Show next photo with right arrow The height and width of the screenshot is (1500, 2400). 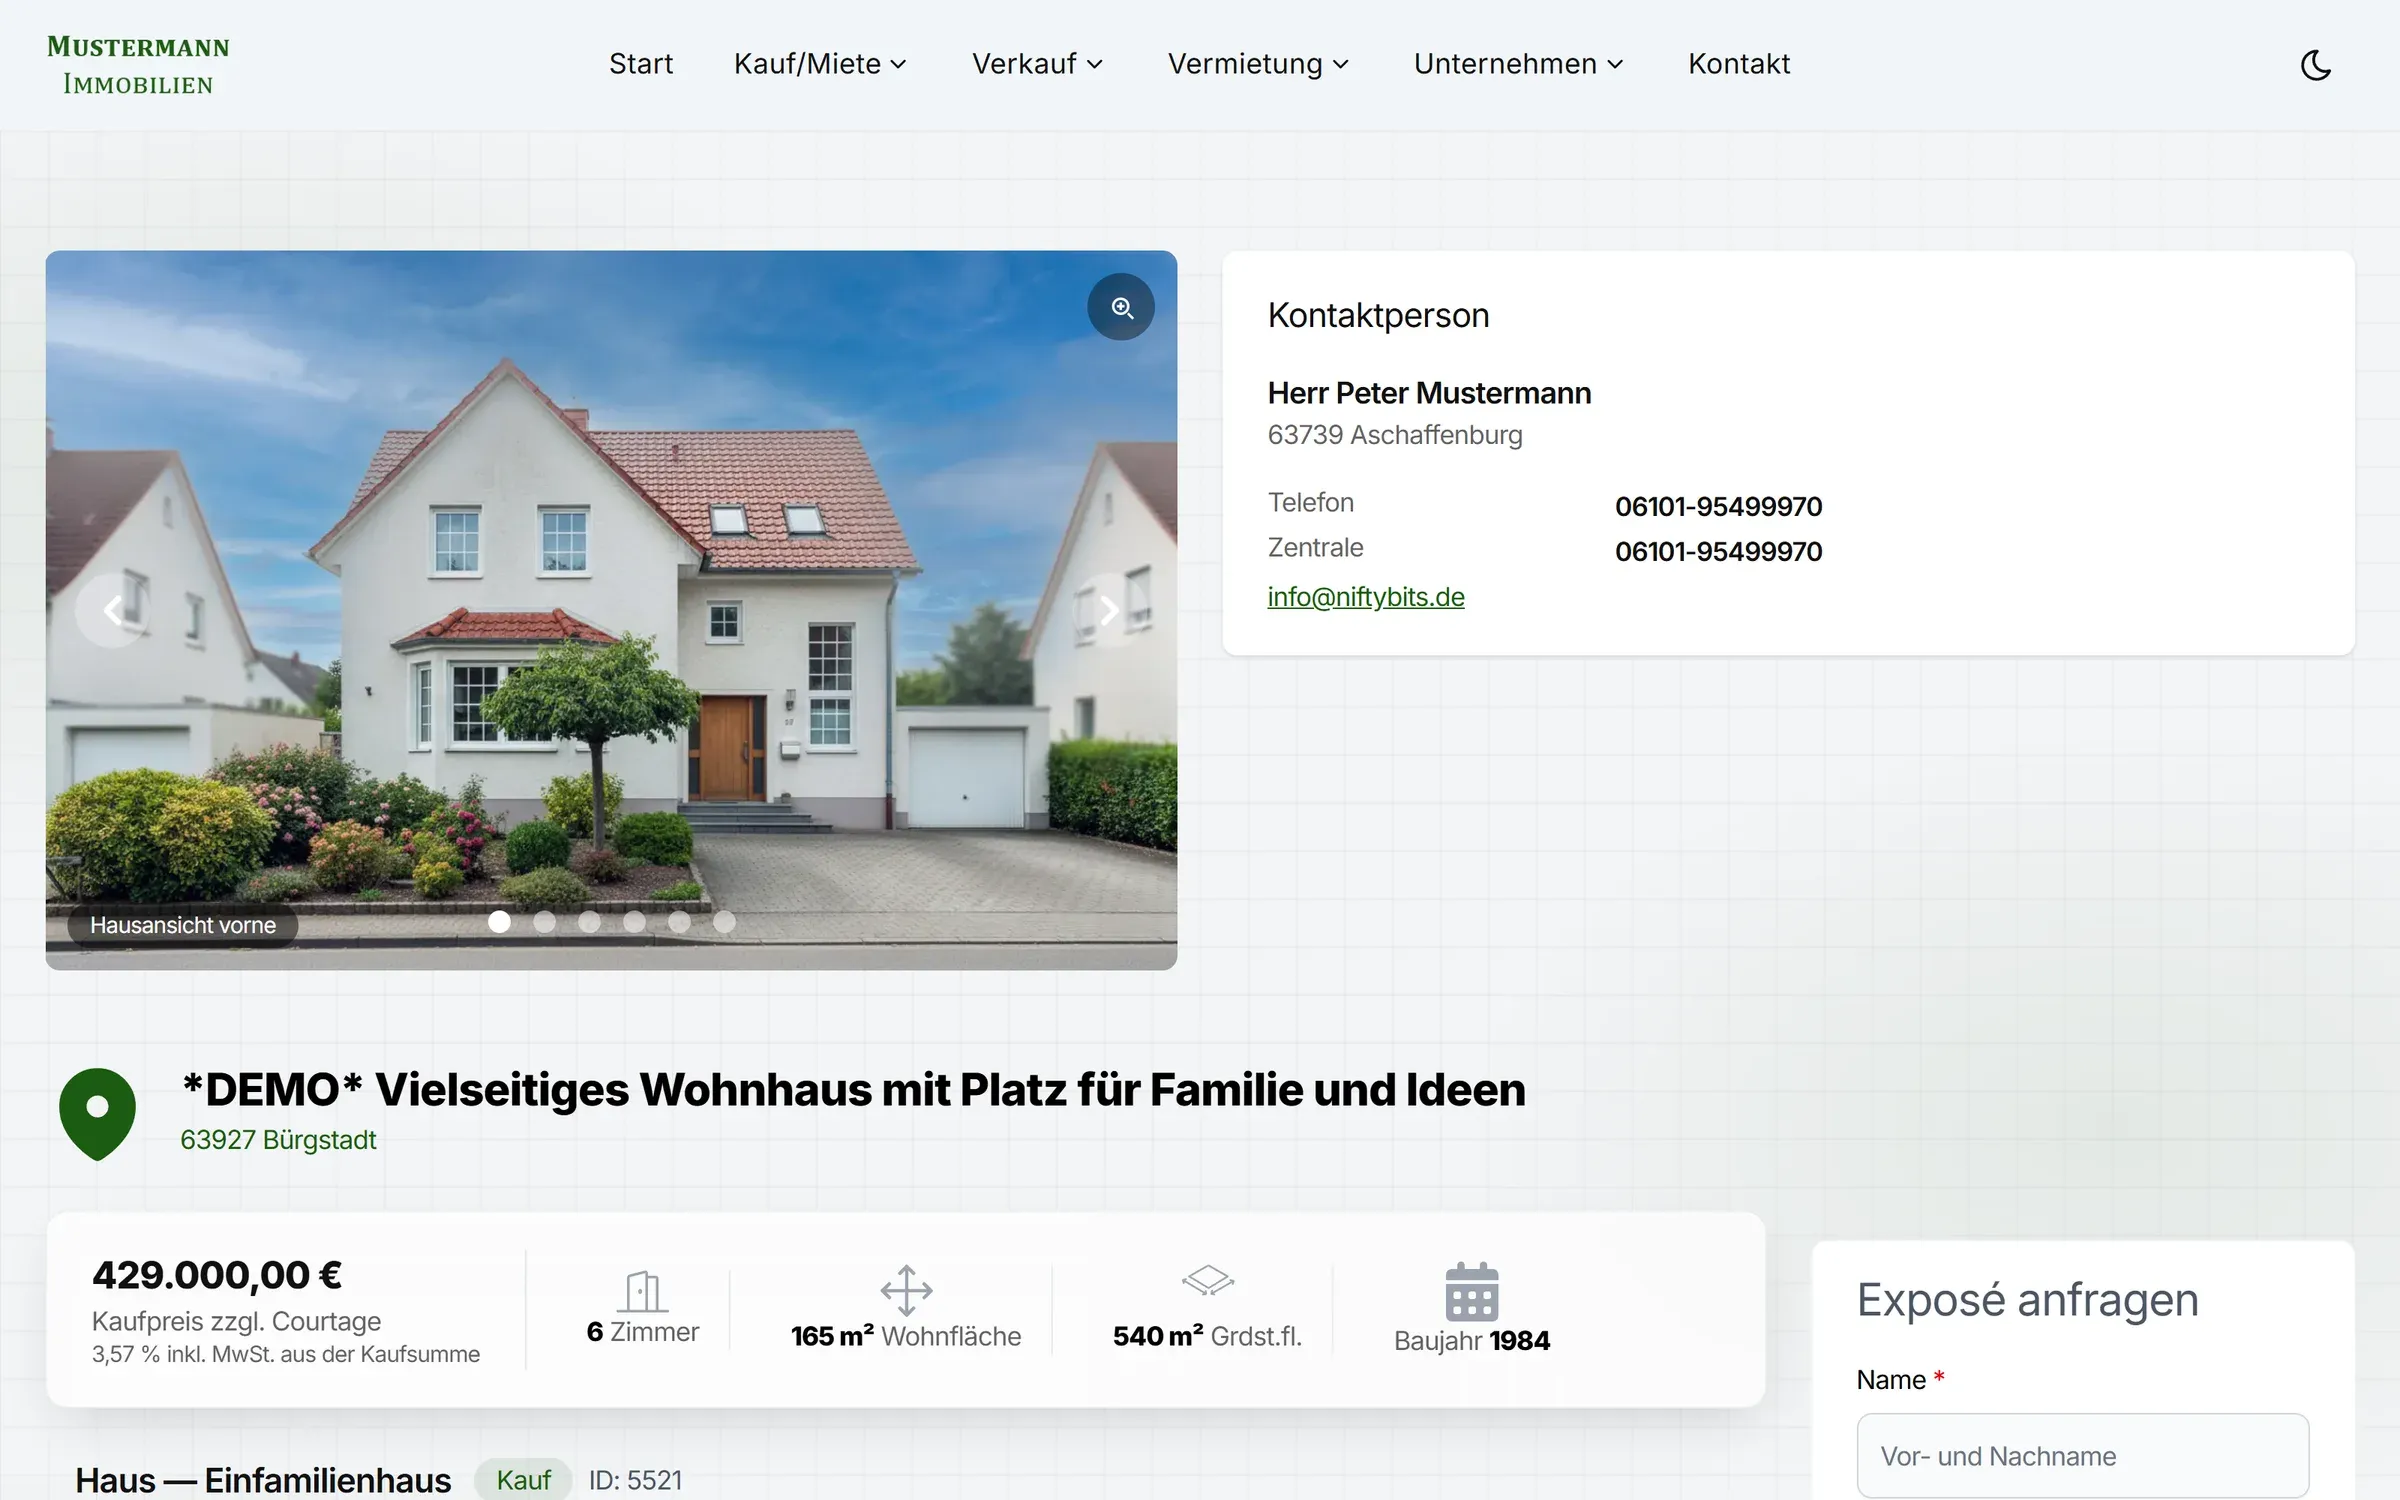point(1109,609)
